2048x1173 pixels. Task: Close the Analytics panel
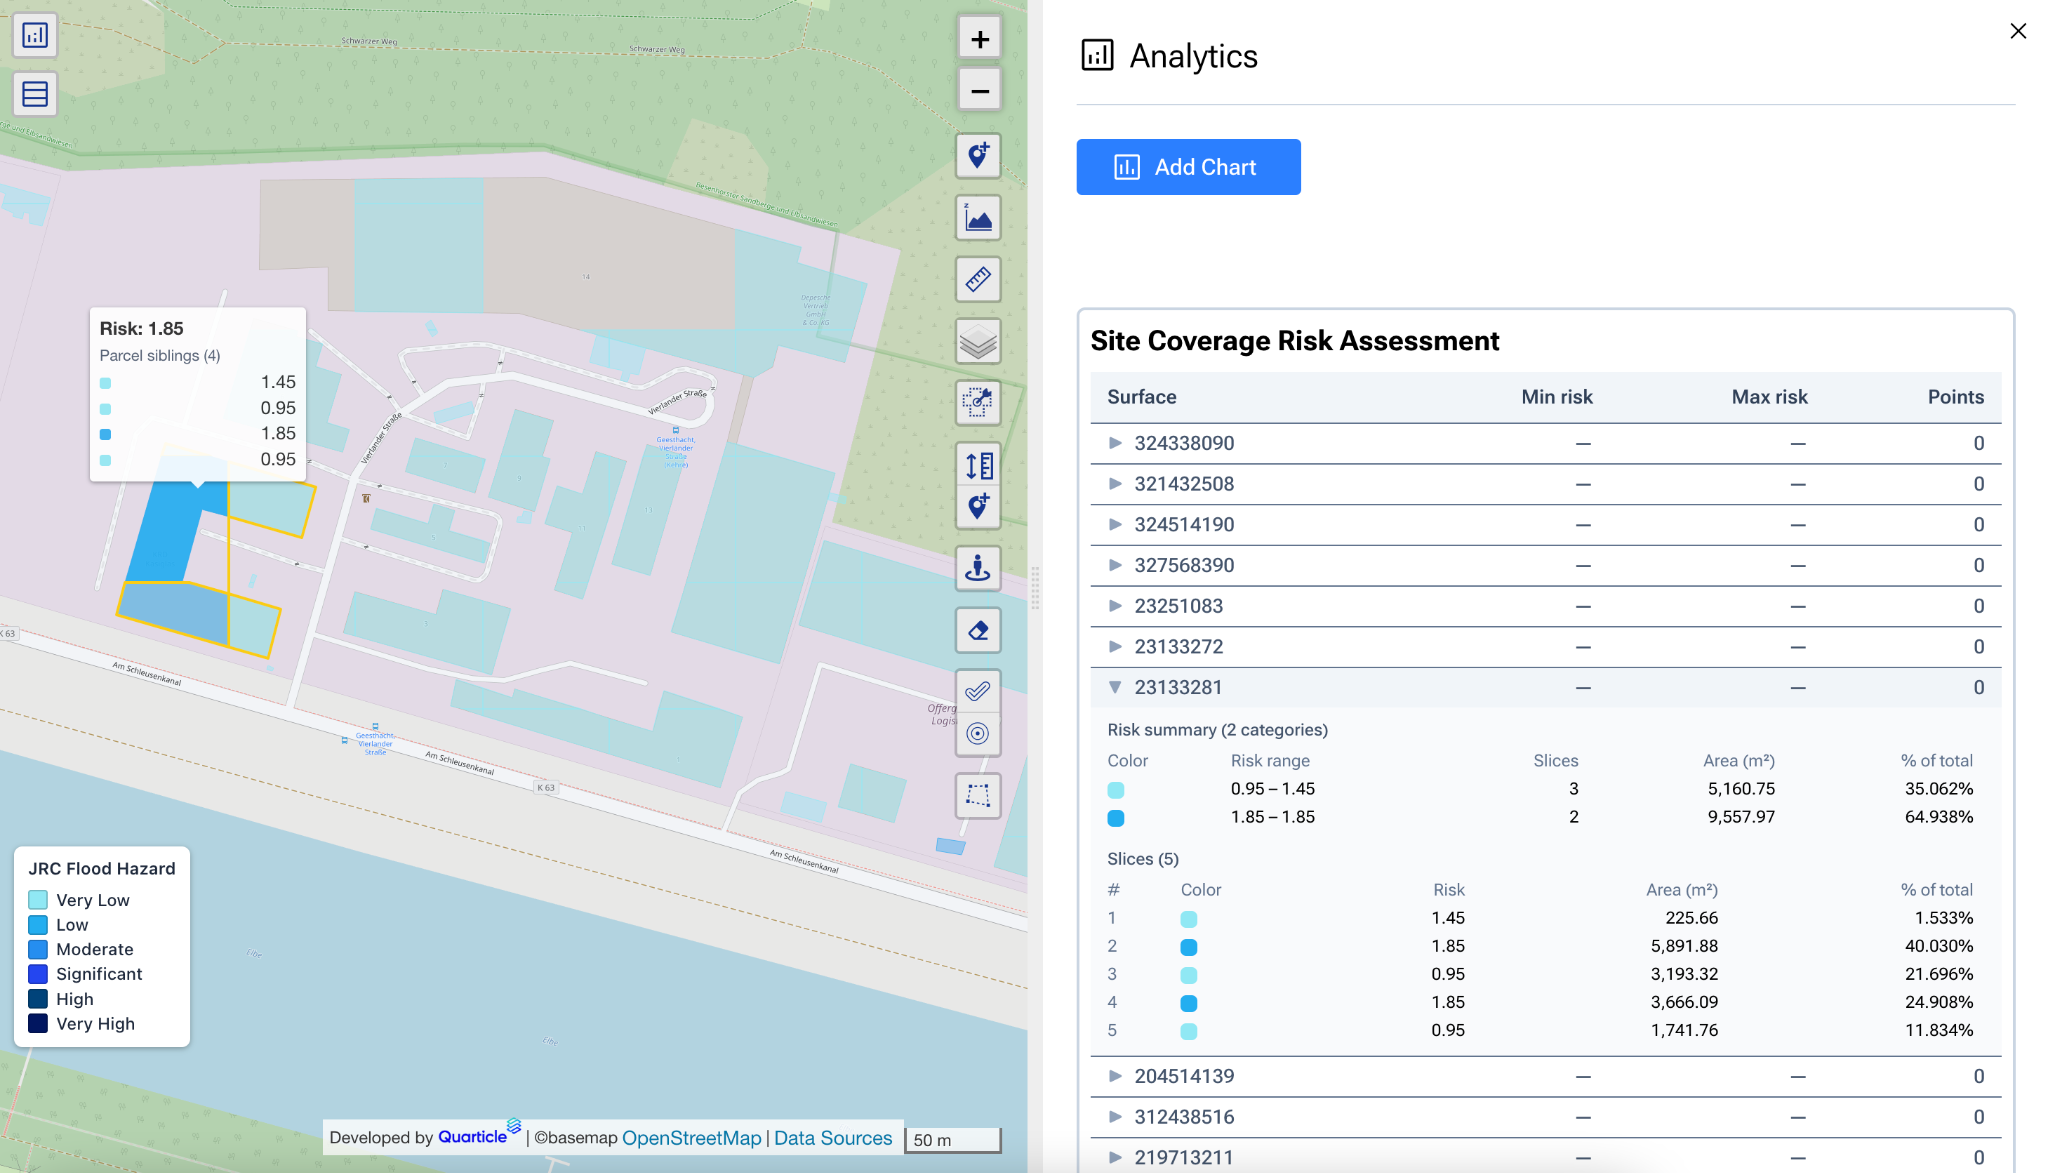coord(2018,31)
